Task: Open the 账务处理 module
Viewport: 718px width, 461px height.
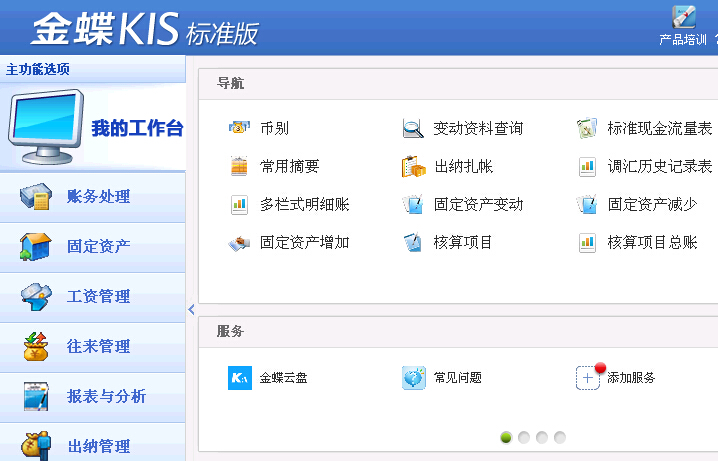Action: click(92, 197)
